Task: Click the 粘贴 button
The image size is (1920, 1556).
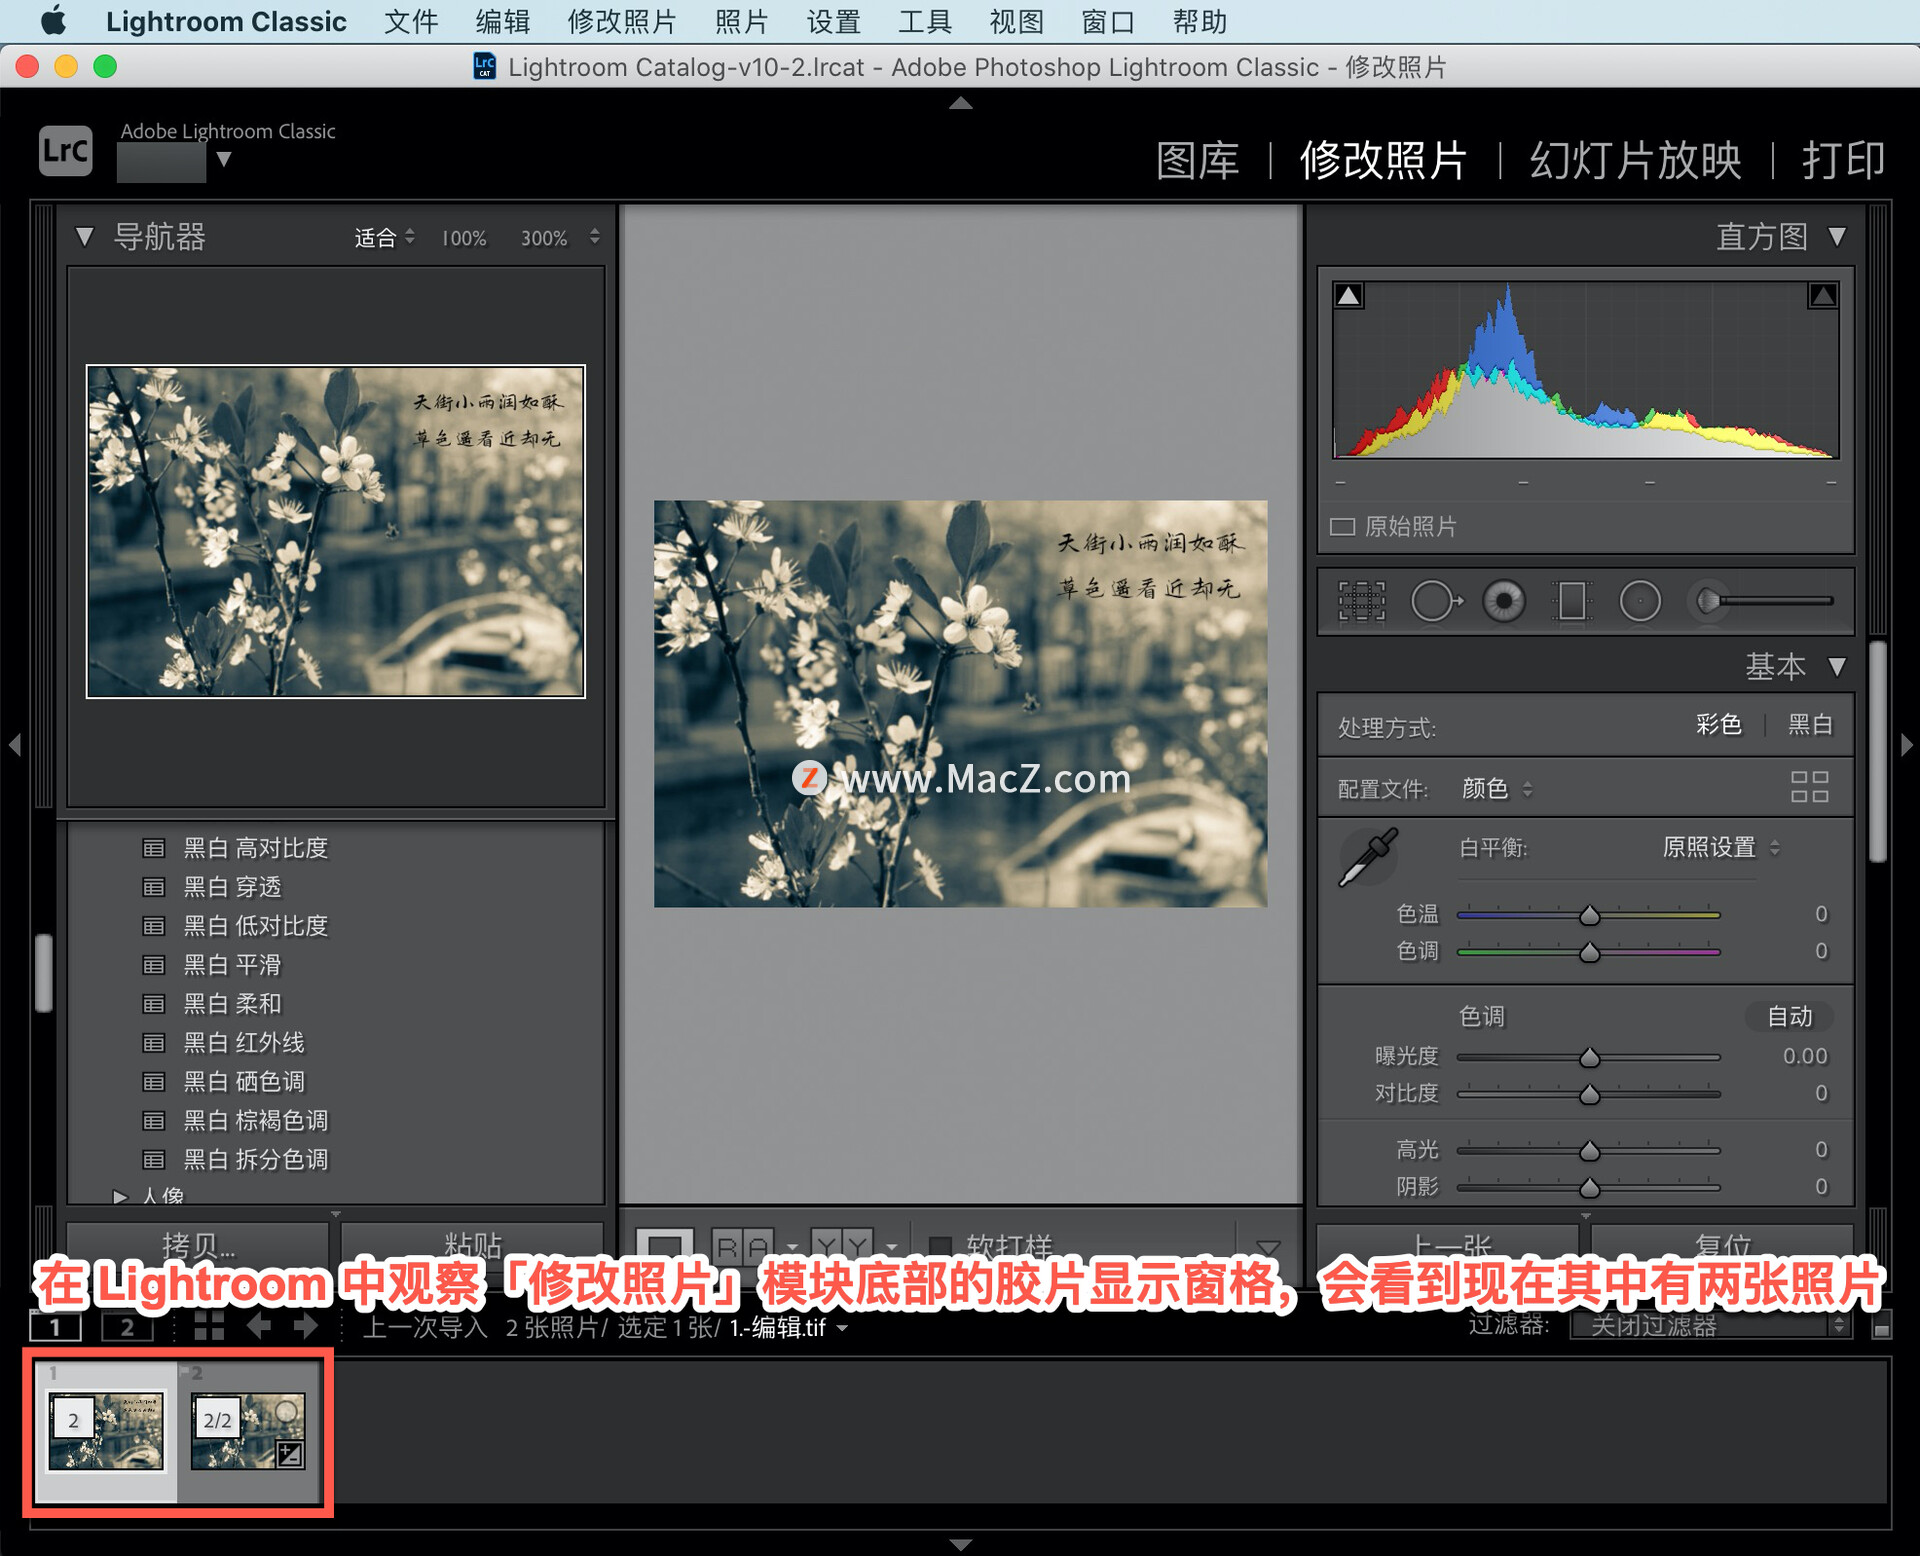Action: [472, 1244]
